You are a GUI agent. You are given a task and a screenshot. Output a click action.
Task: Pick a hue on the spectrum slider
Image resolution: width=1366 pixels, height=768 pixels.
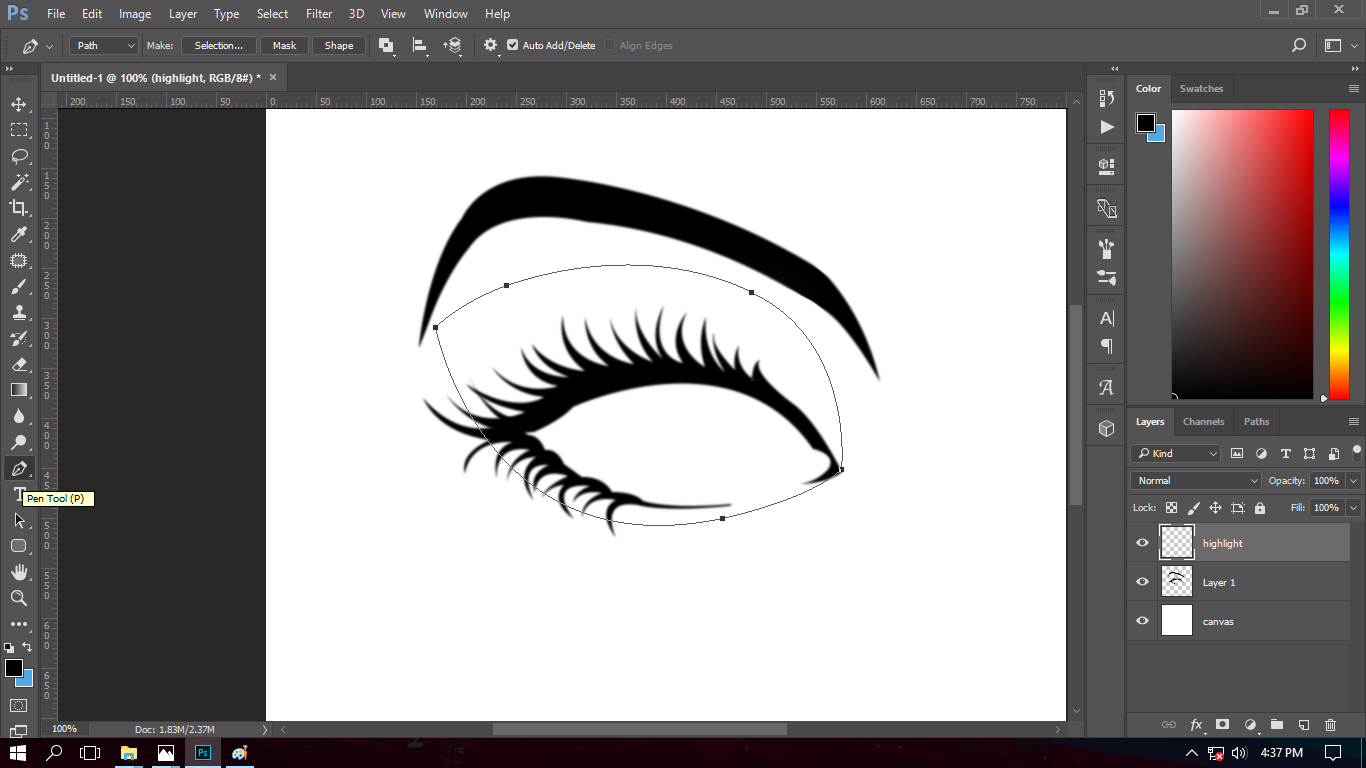(x=1339, y=254)
